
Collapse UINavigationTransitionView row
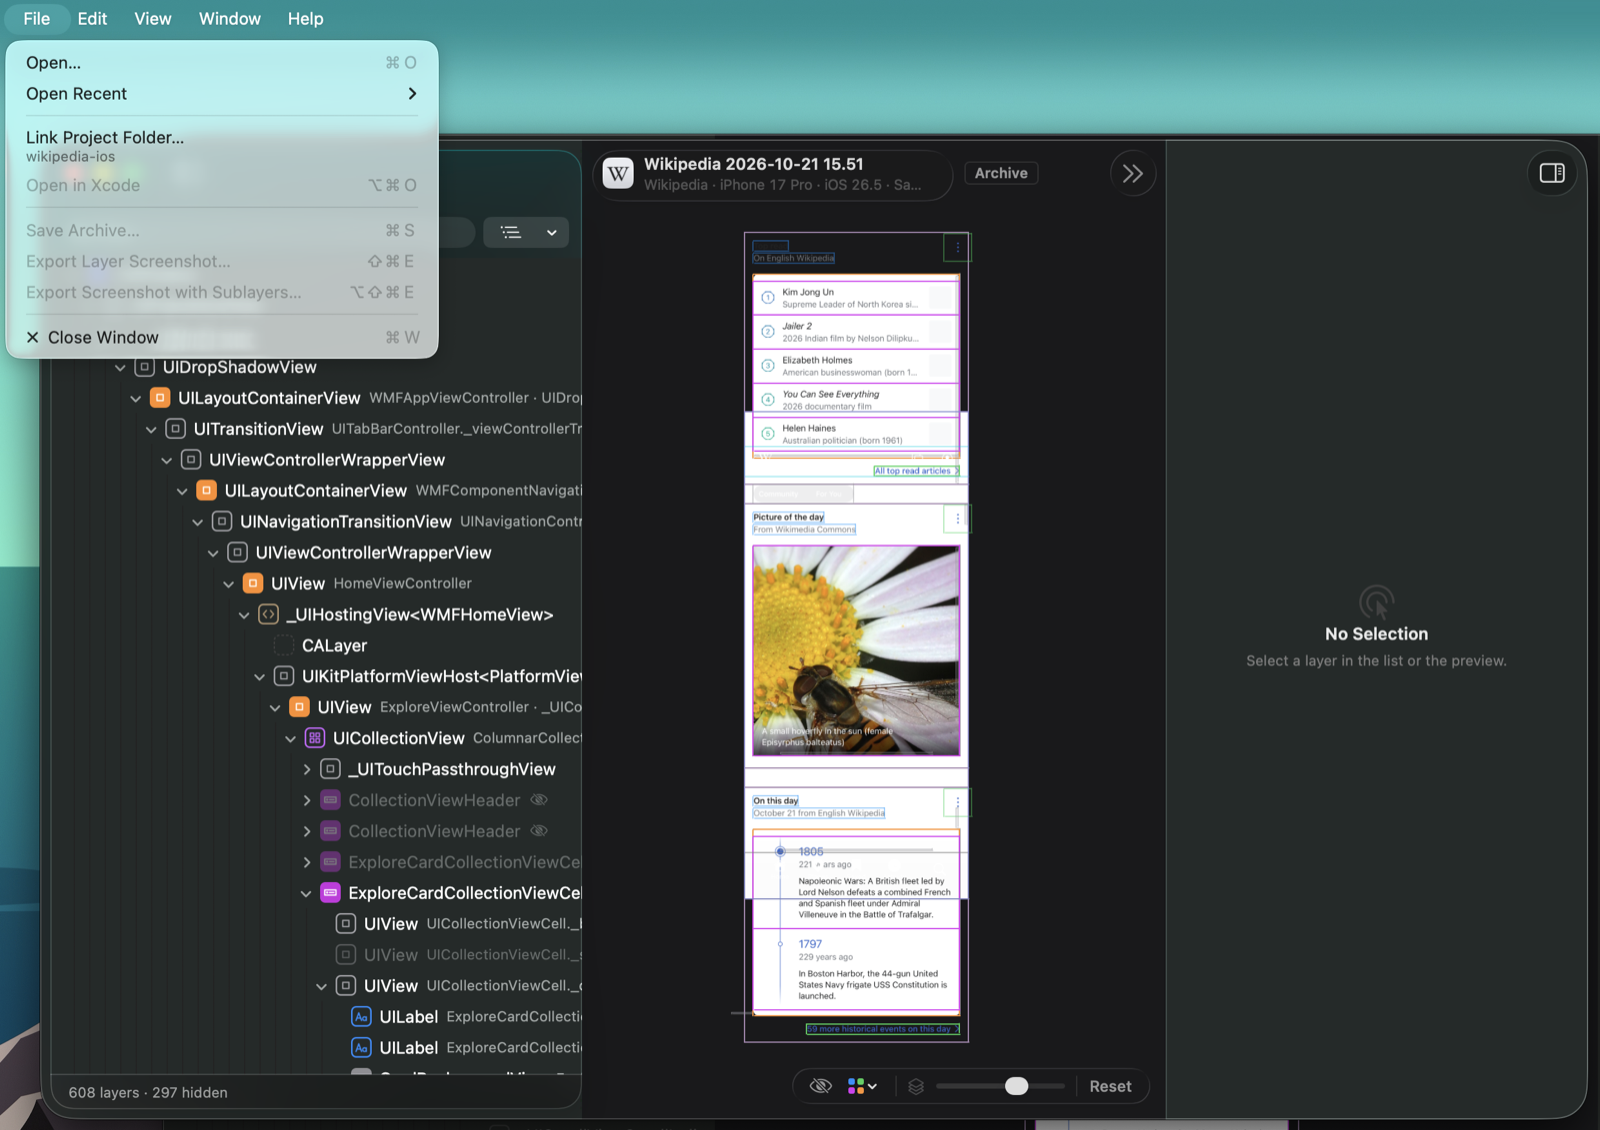point(197,522)
